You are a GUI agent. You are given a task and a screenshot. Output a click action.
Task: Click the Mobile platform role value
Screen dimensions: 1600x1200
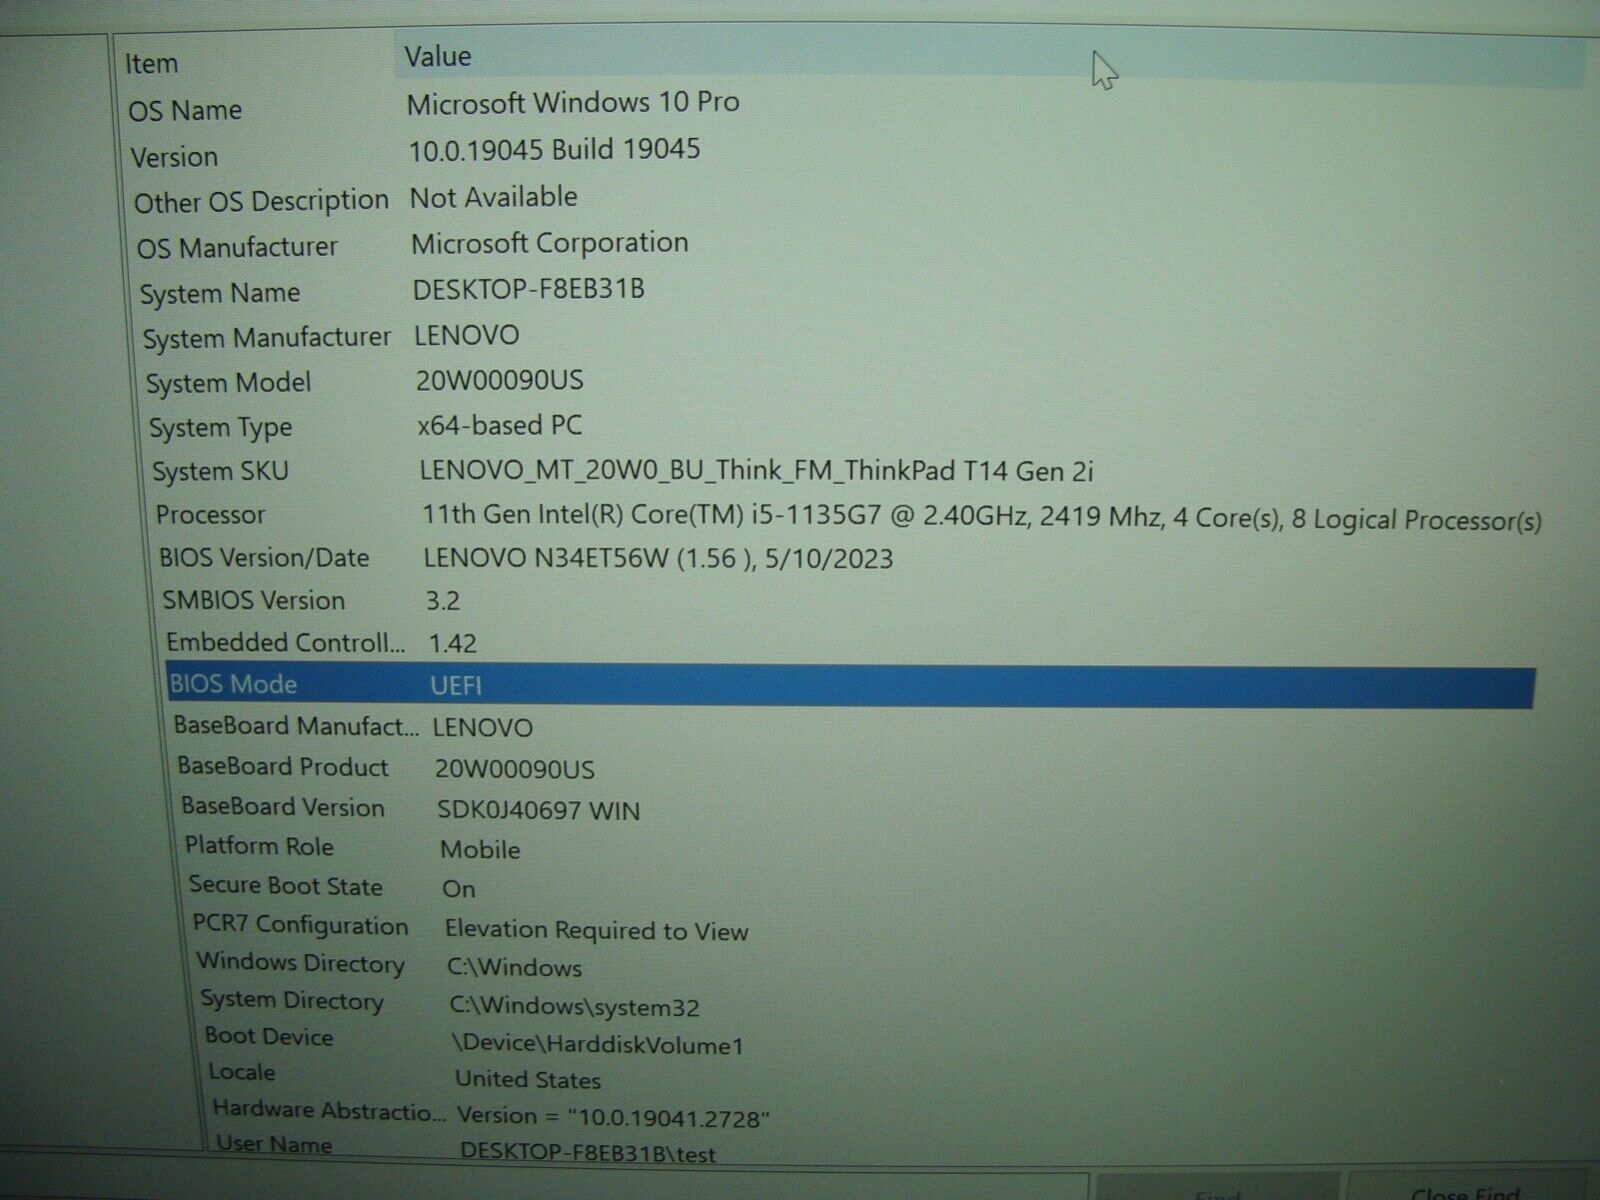pos(480,850)
